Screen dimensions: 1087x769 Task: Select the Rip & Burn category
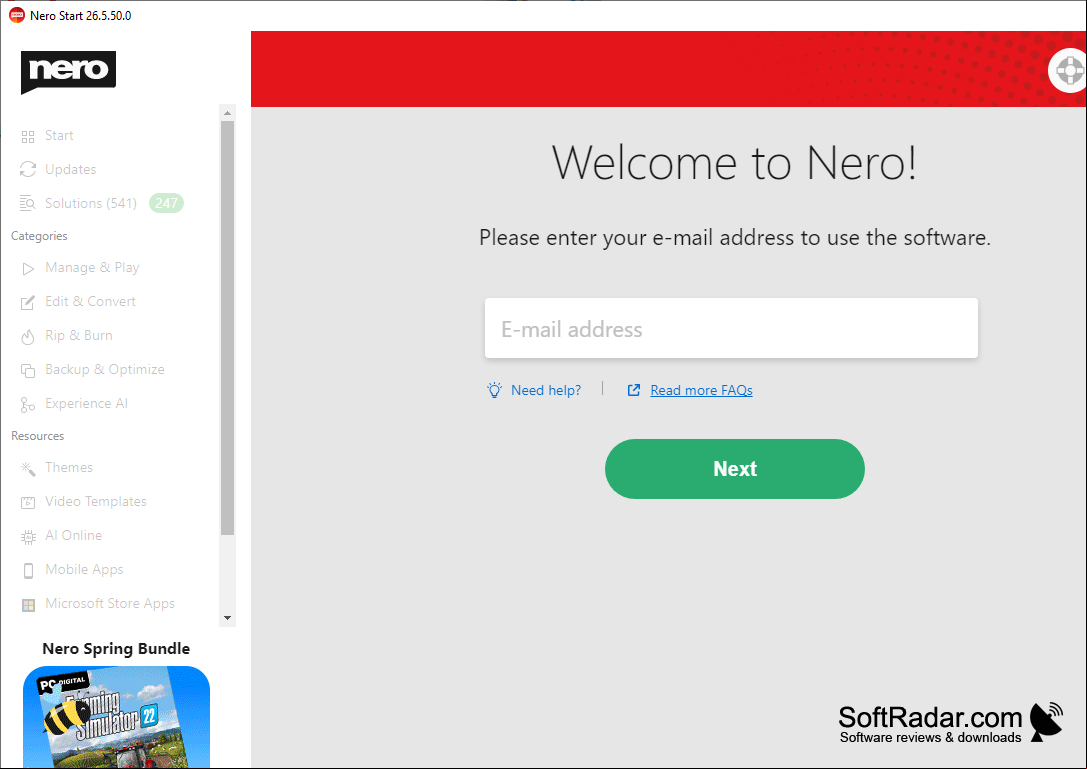[x=78, y=336]
